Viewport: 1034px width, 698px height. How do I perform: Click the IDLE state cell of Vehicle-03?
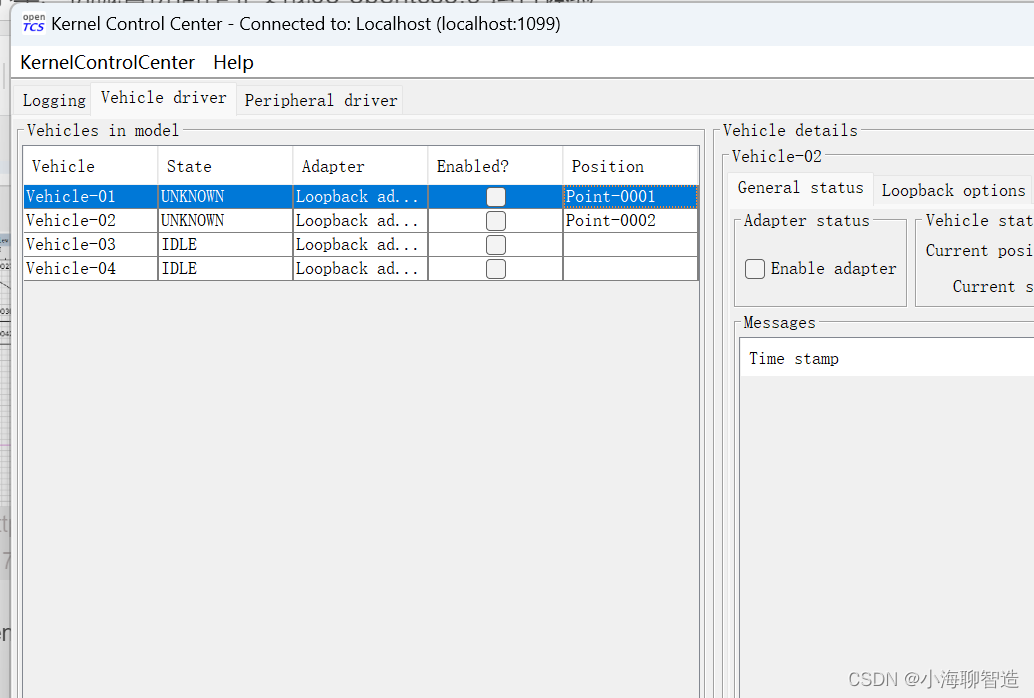coord(226,245)
